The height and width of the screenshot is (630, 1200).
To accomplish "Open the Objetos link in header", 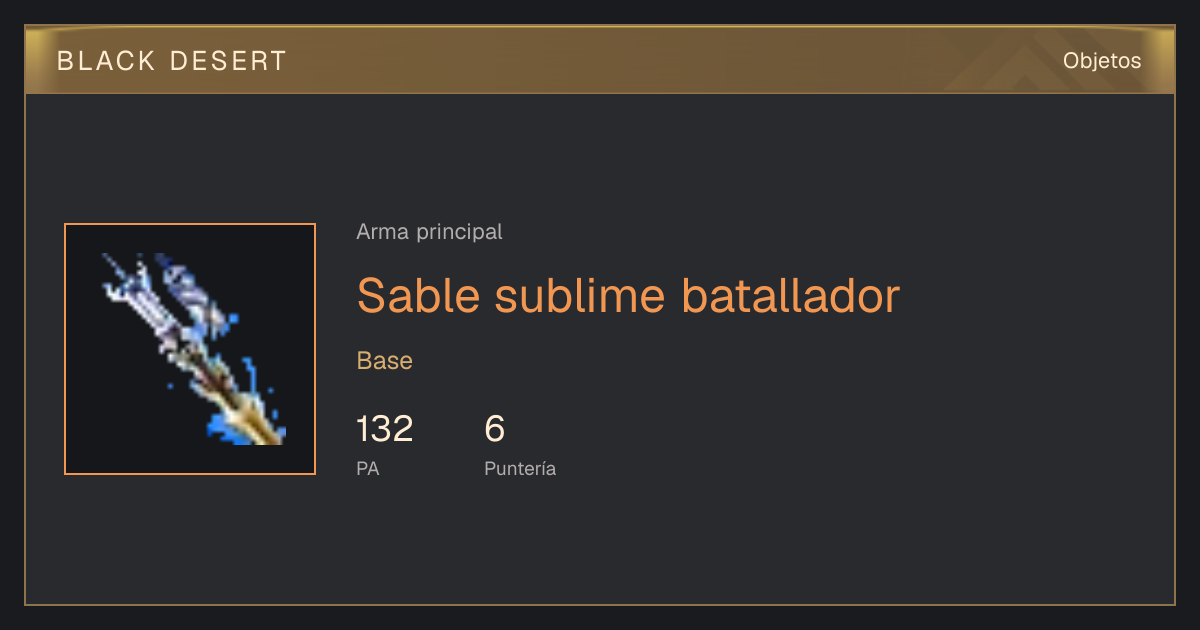I will pos(1102,61).
